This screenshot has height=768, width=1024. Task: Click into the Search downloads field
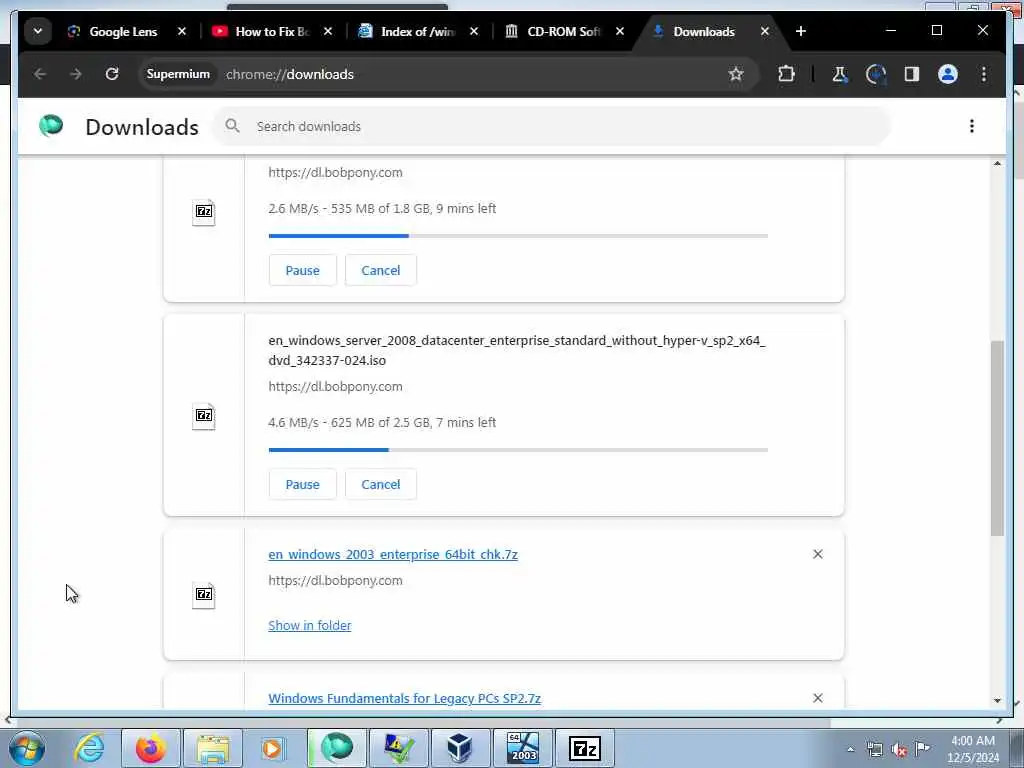click(551, 126)
